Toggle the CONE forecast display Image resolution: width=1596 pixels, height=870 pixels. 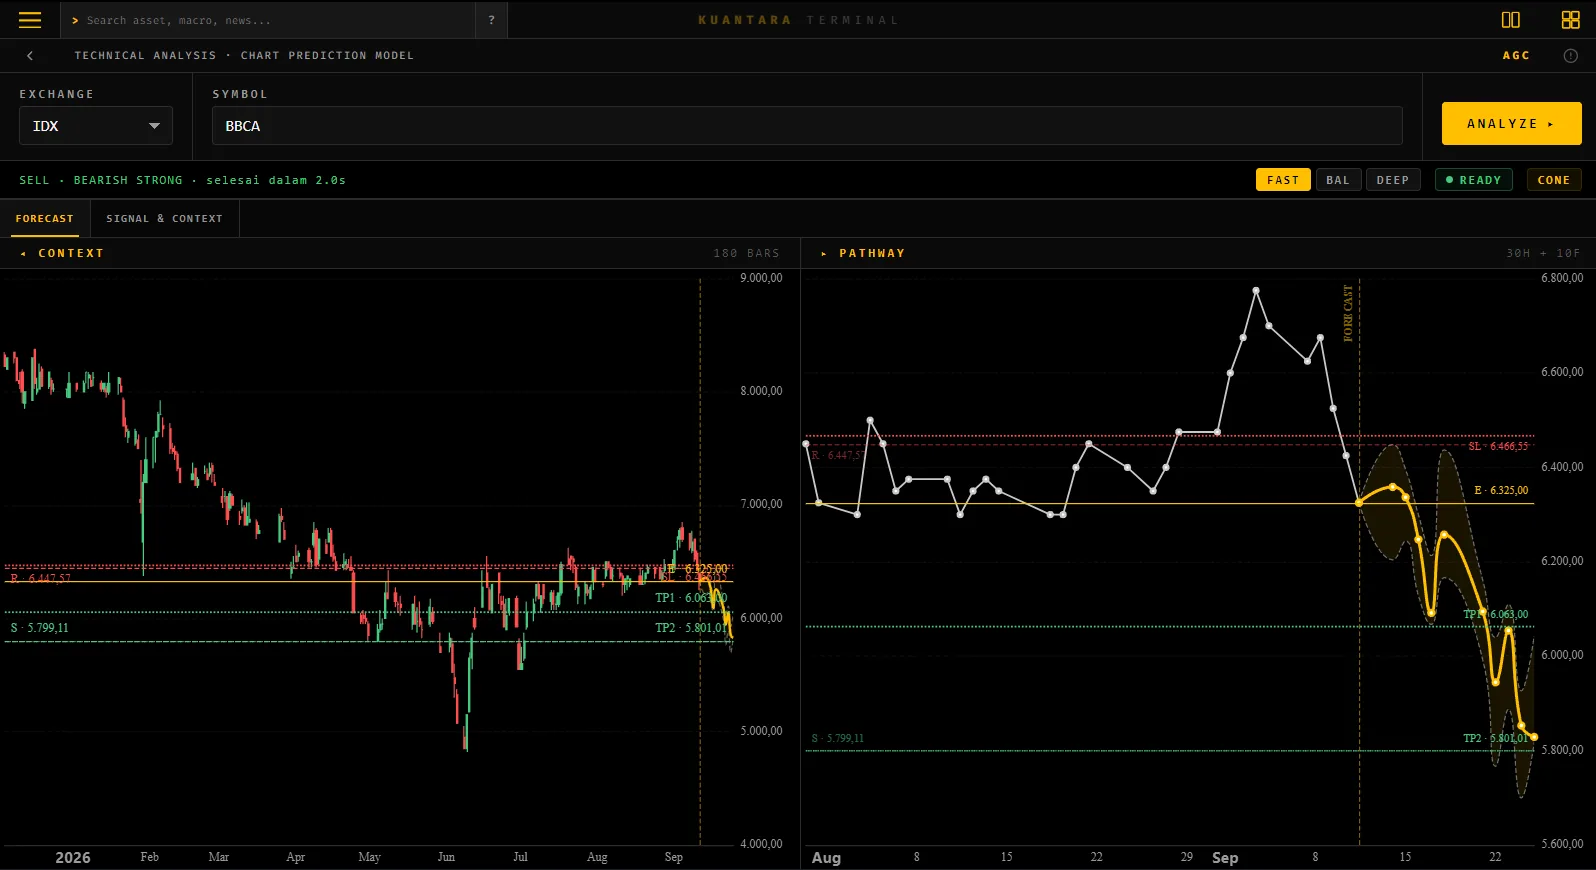1554,180
